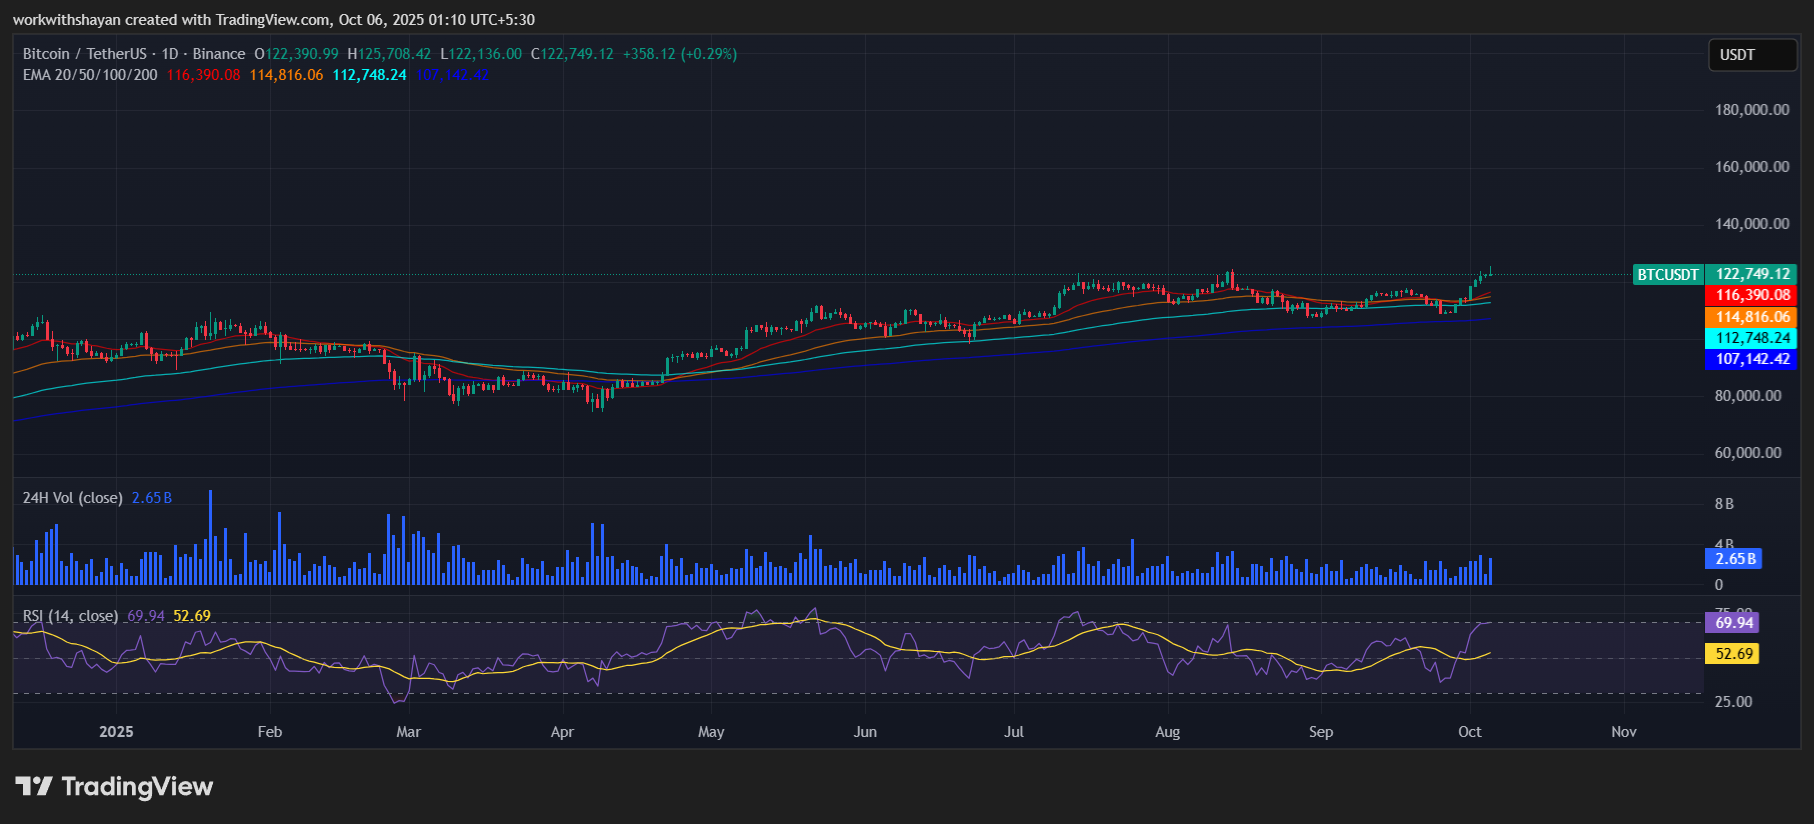The width and height of the screenshot is (1814, 824).
Task: Expand the 24H Vol (close) indicator legend
Action: tap(73, 498)
